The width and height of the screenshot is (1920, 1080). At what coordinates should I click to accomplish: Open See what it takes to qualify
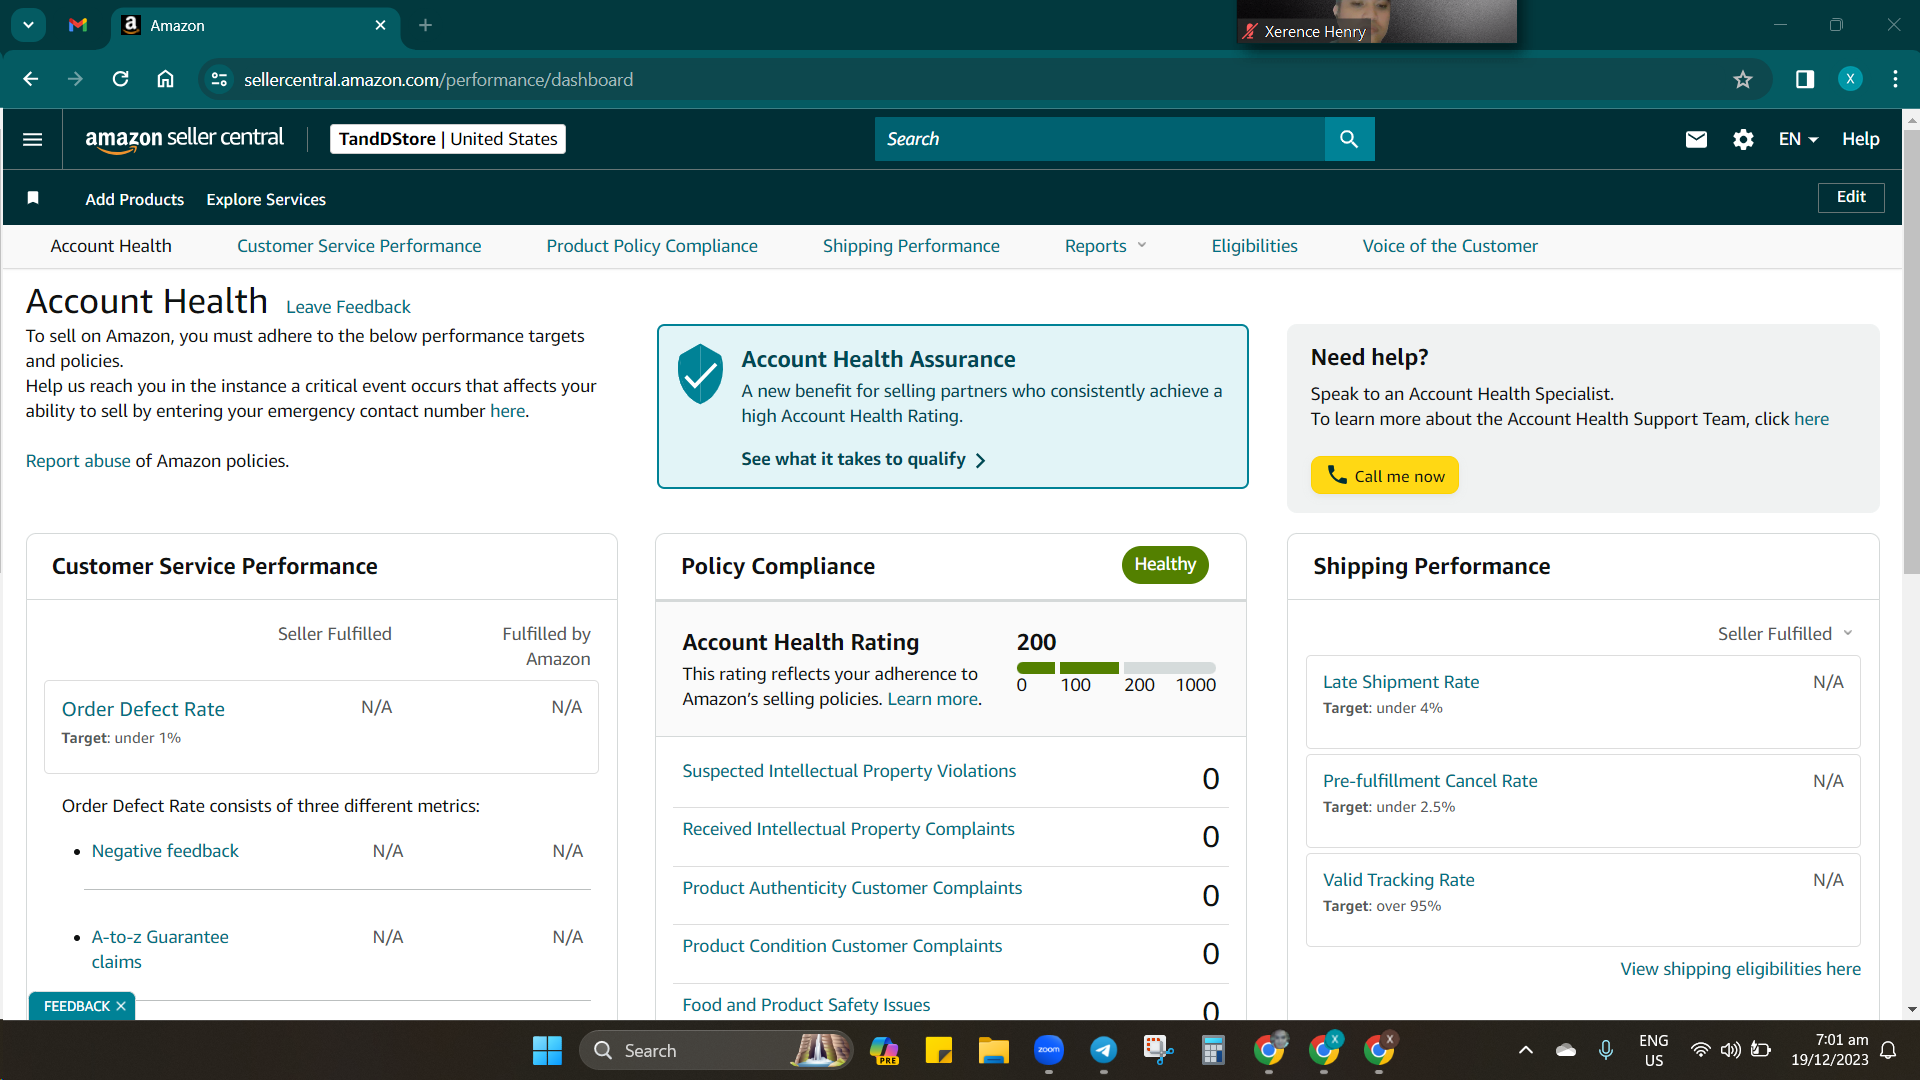[863, 459]
